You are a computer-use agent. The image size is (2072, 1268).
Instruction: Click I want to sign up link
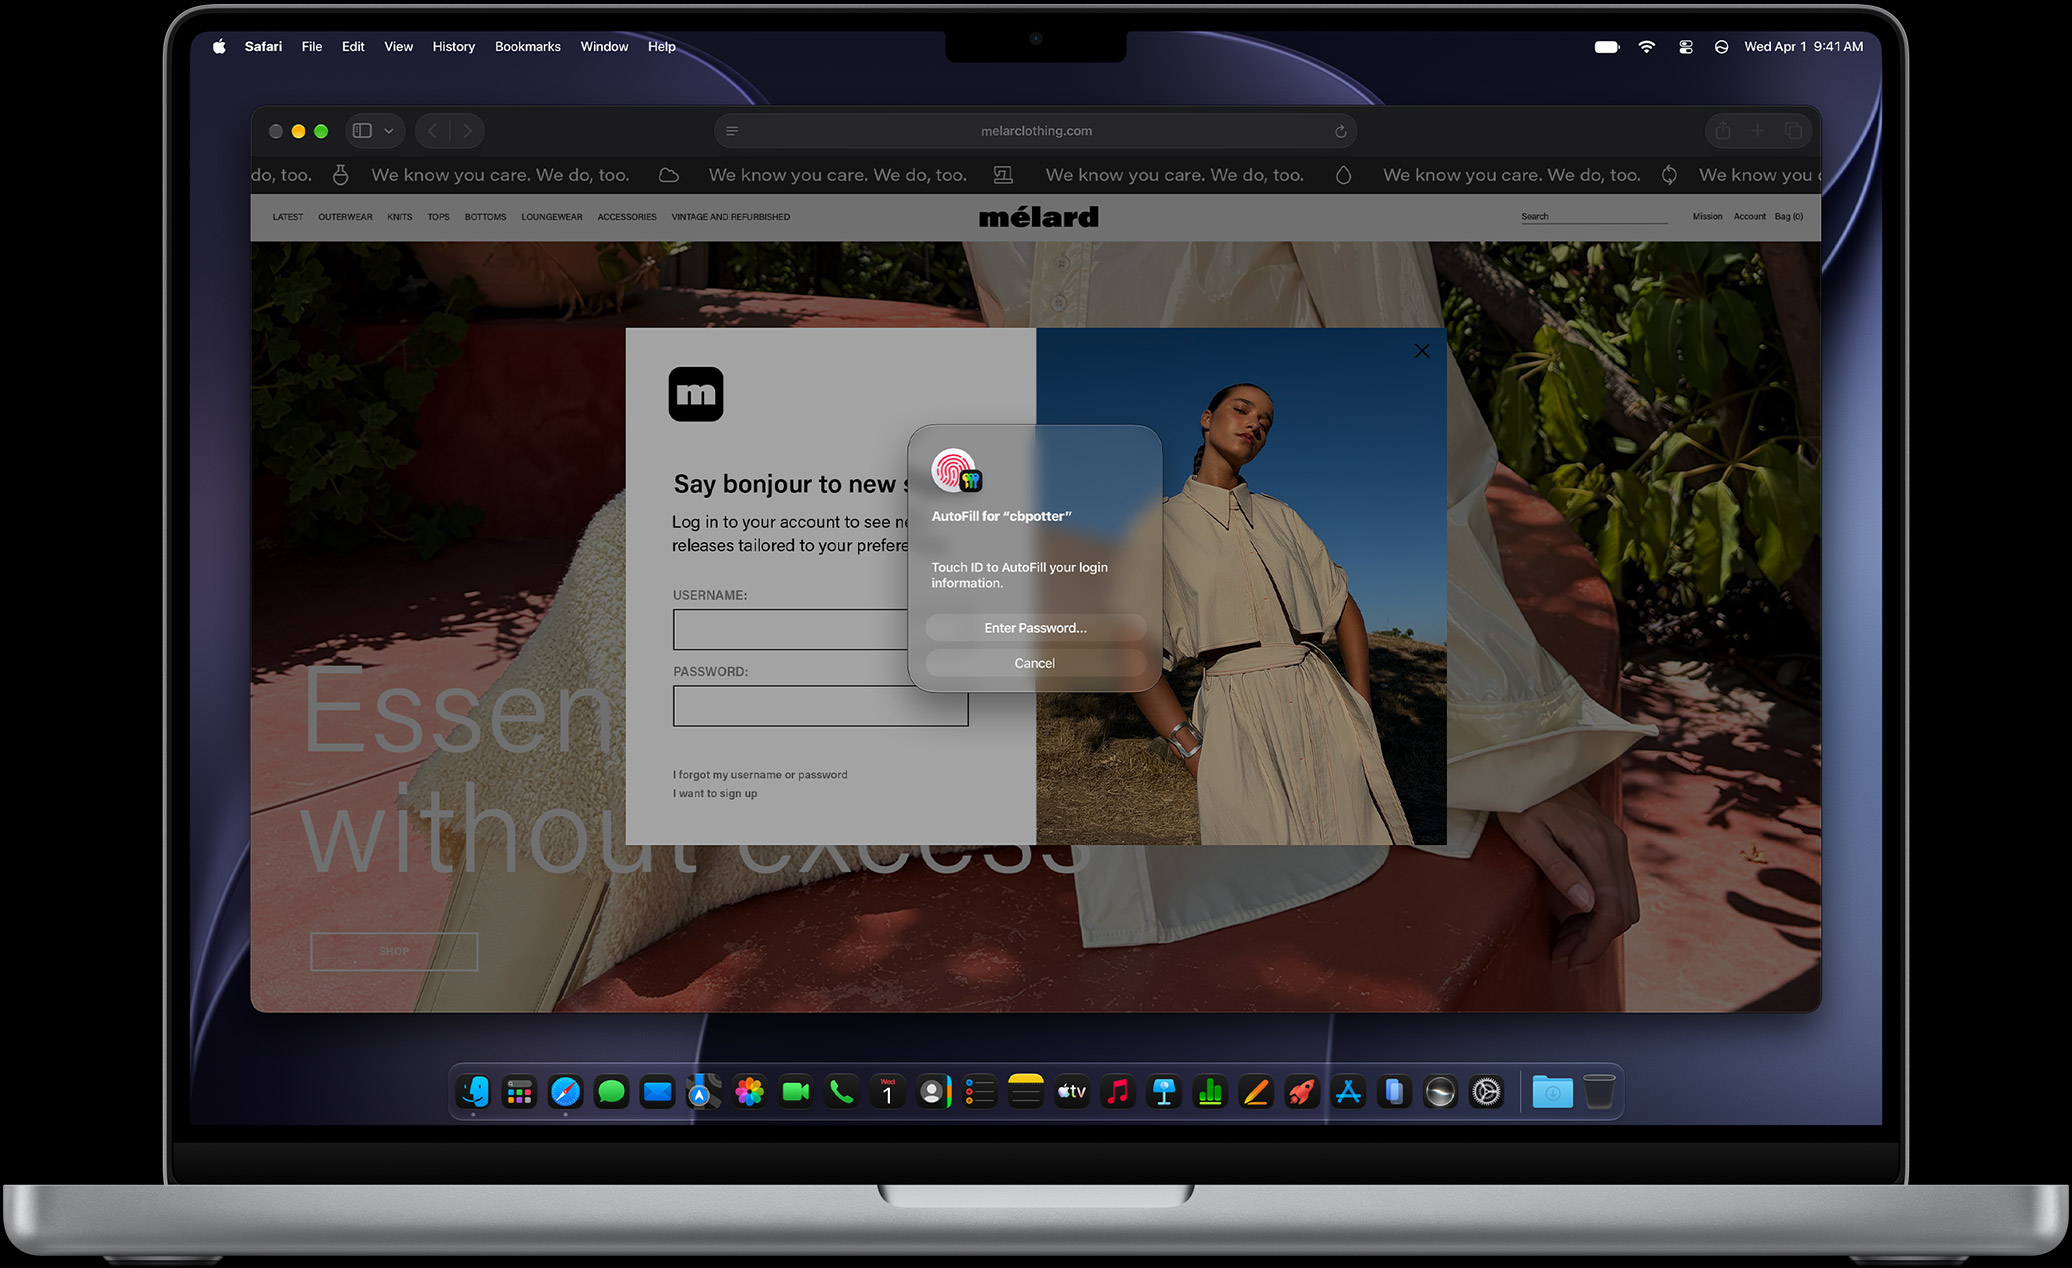pyautogui.click(x=715, y=794)
